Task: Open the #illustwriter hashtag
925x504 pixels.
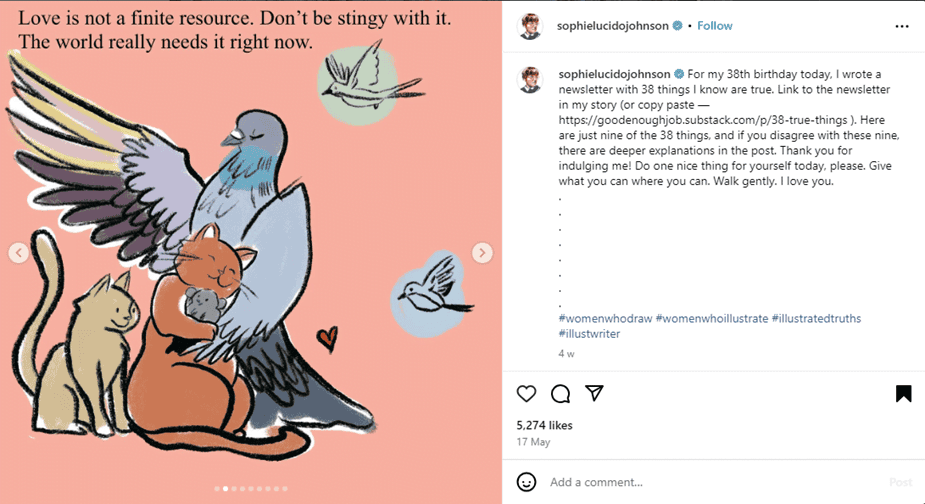Action: pos(589,334)
